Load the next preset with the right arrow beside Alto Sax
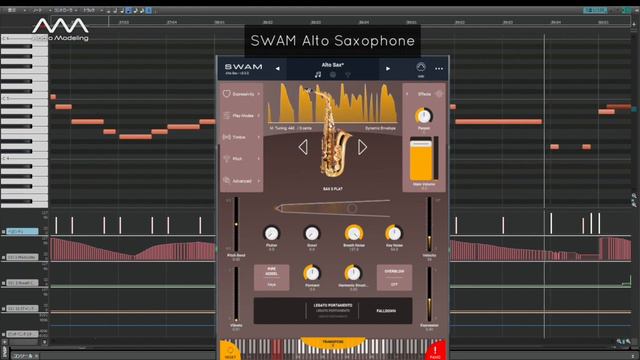The width and height of the screenshot is (640, 360). [388, 69]
